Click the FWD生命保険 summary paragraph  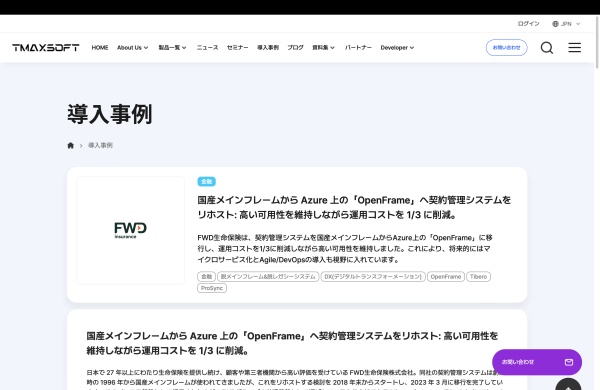345,249
